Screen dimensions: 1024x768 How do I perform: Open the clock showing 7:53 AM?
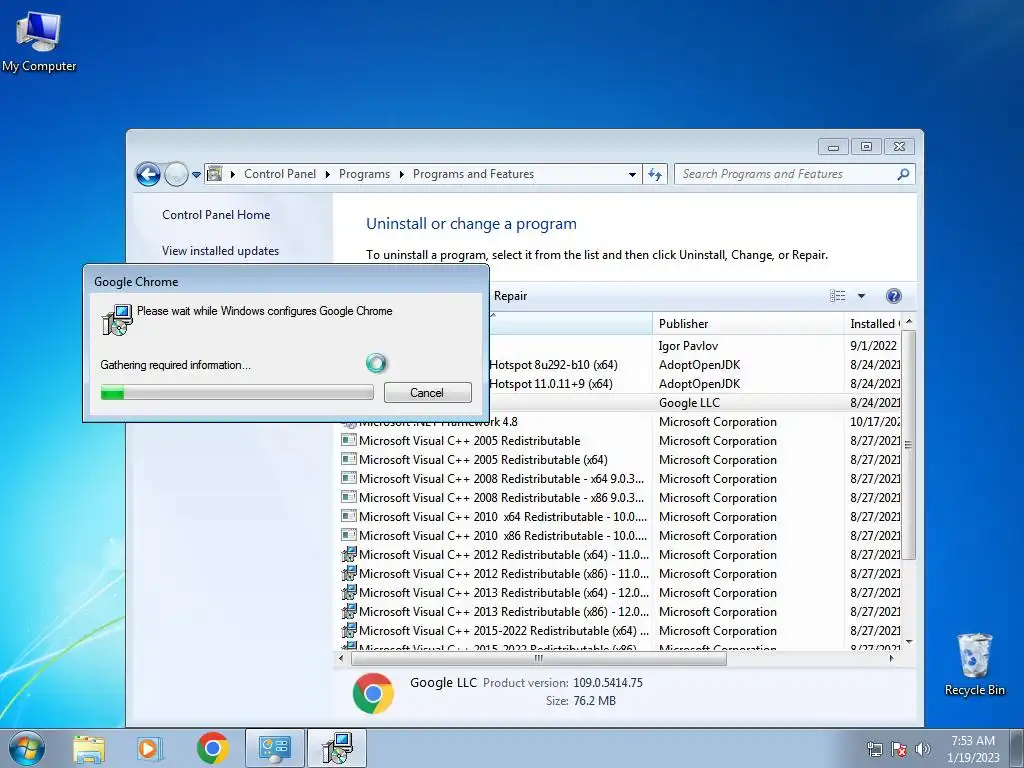[x=972, y=749]
